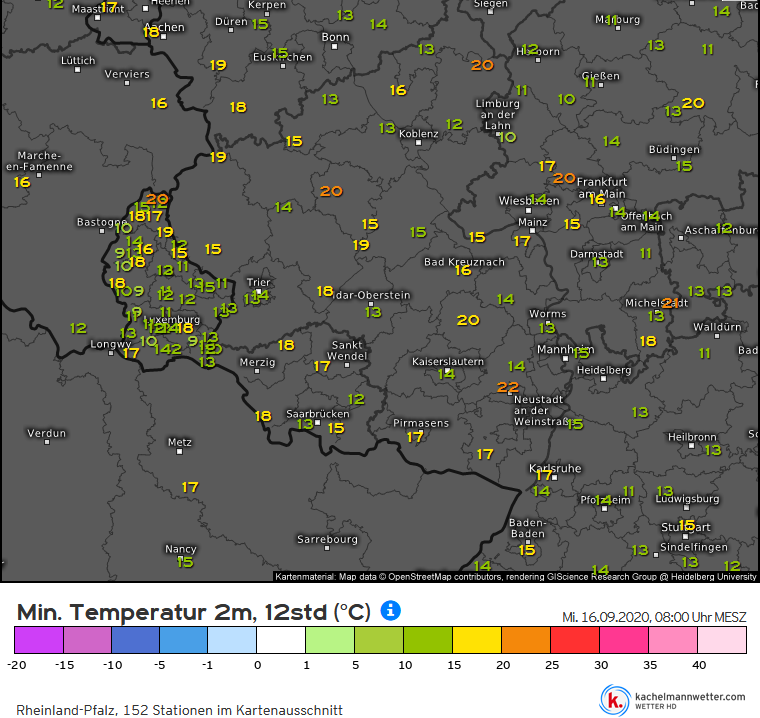Select the Sarrebourg city label
This screenshot has height=718, width=760.
click(327, 540)
